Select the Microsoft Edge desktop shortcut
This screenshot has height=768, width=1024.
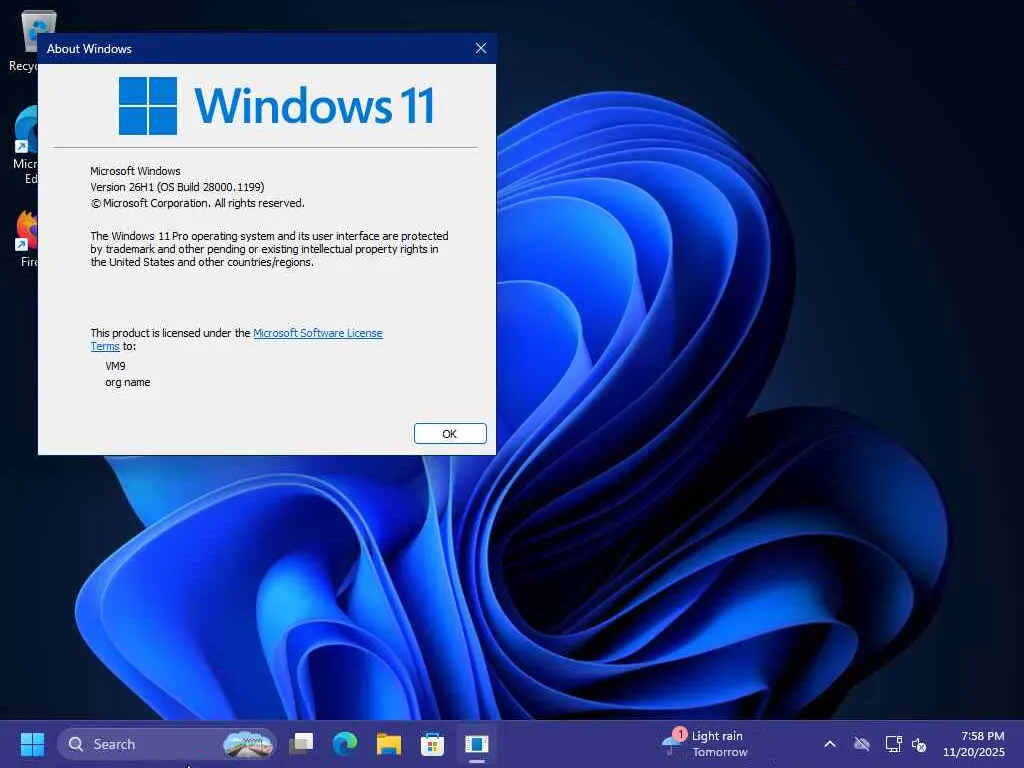[x=25, y=145]
